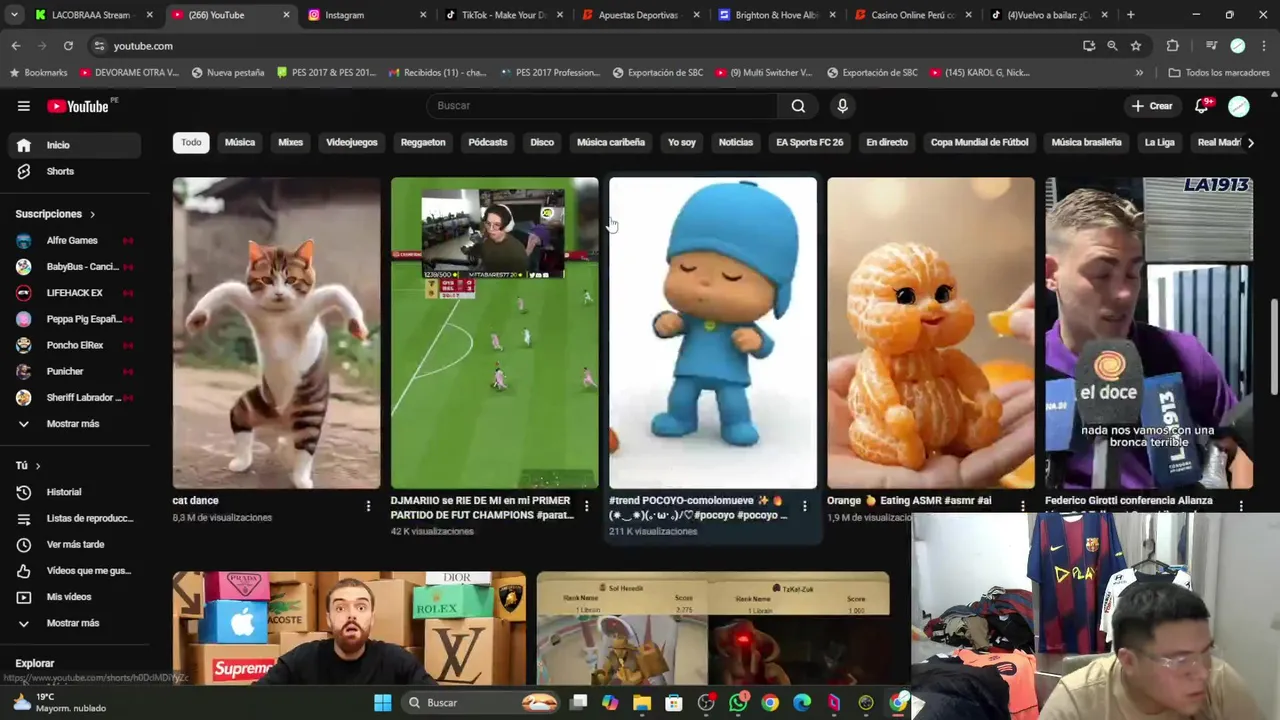The image size is (1280, 720).
Task: Open Listas de reproducción
Action: click(76, 518)
